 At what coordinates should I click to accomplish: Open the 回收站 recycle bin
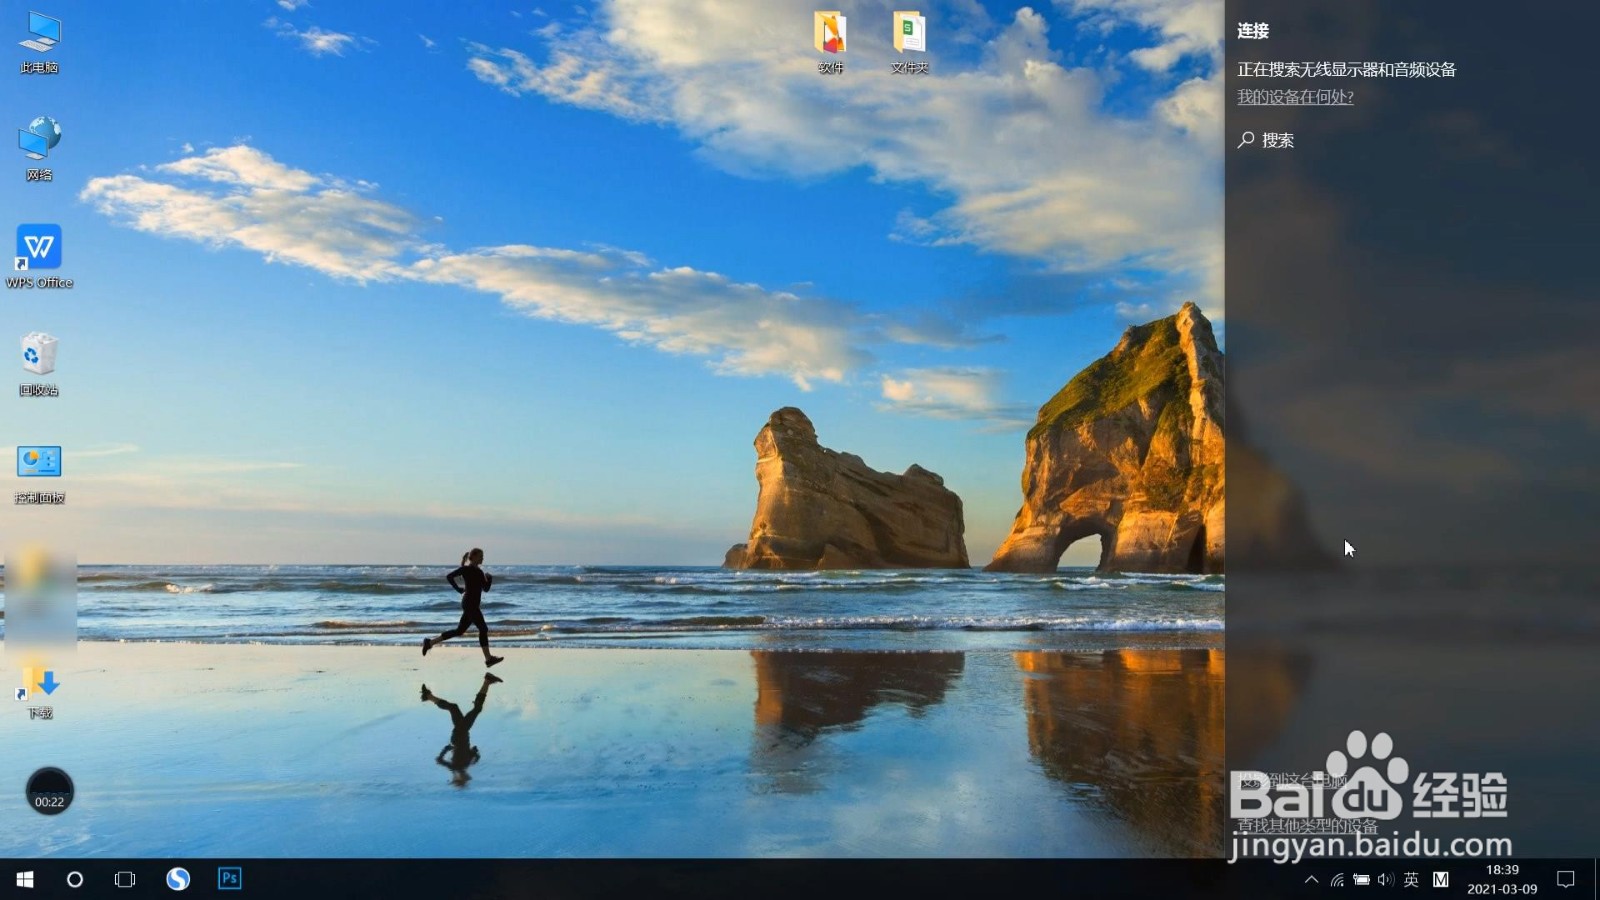[39, 364]
